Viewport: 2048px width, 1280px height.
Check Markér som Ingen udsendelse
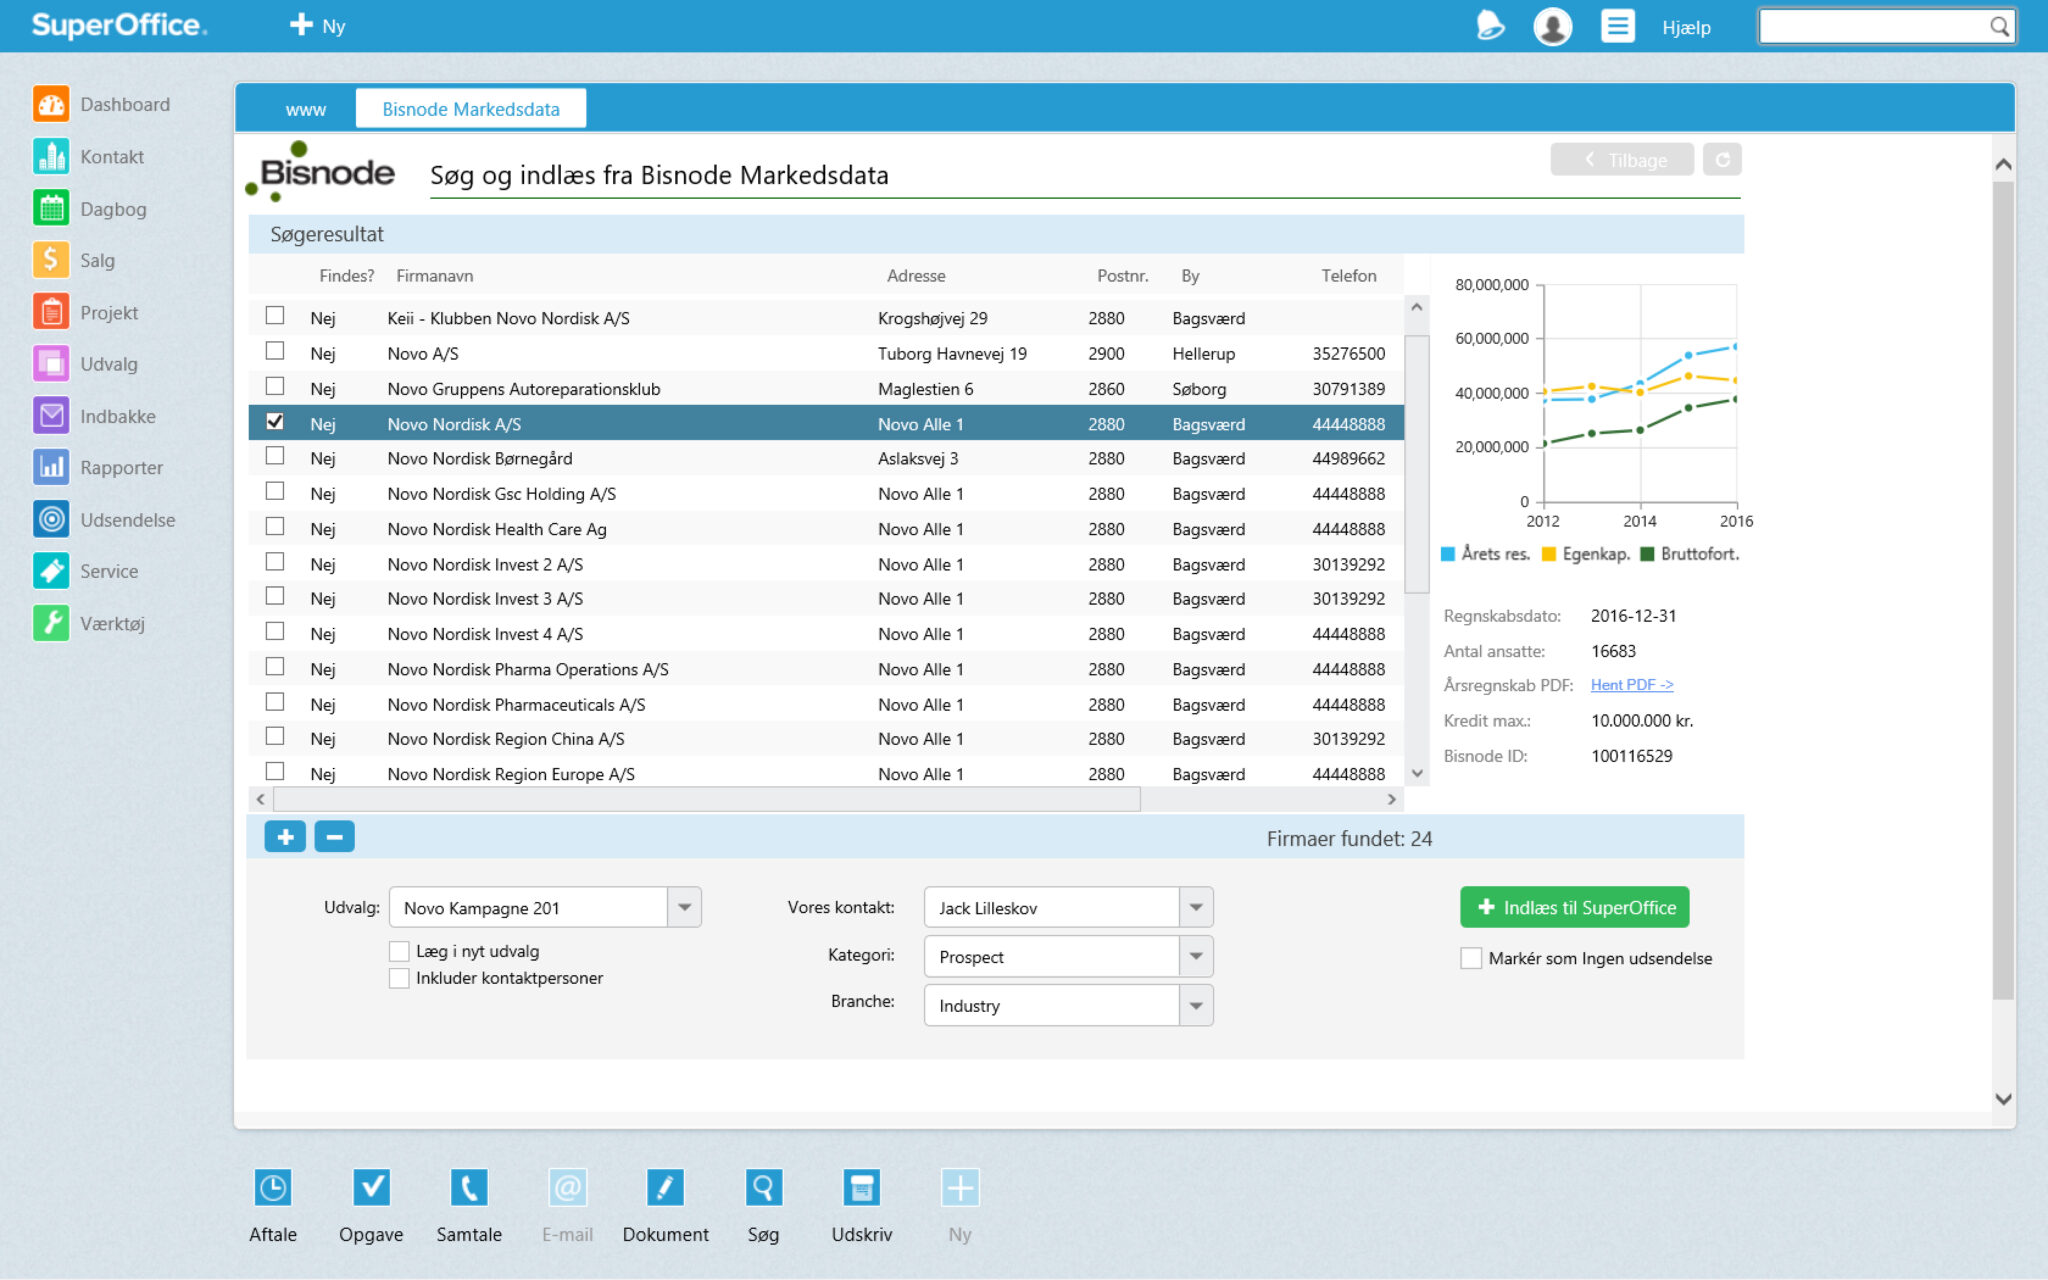point(1471,958)
